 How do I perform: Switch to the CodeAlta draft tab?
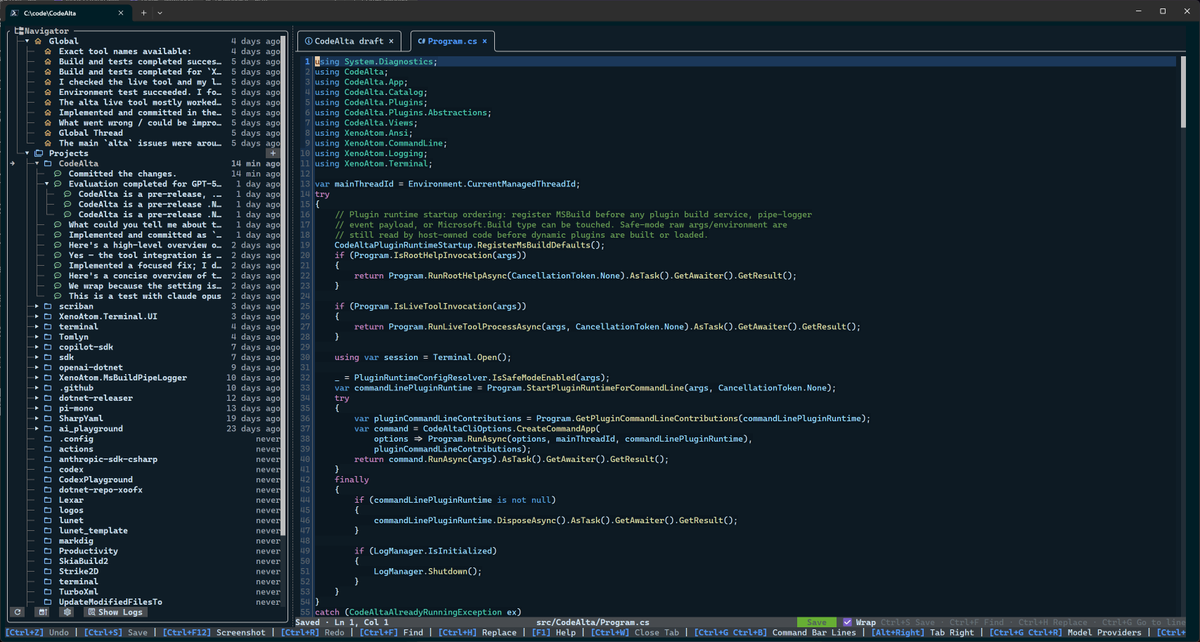(x=348, y=41)
